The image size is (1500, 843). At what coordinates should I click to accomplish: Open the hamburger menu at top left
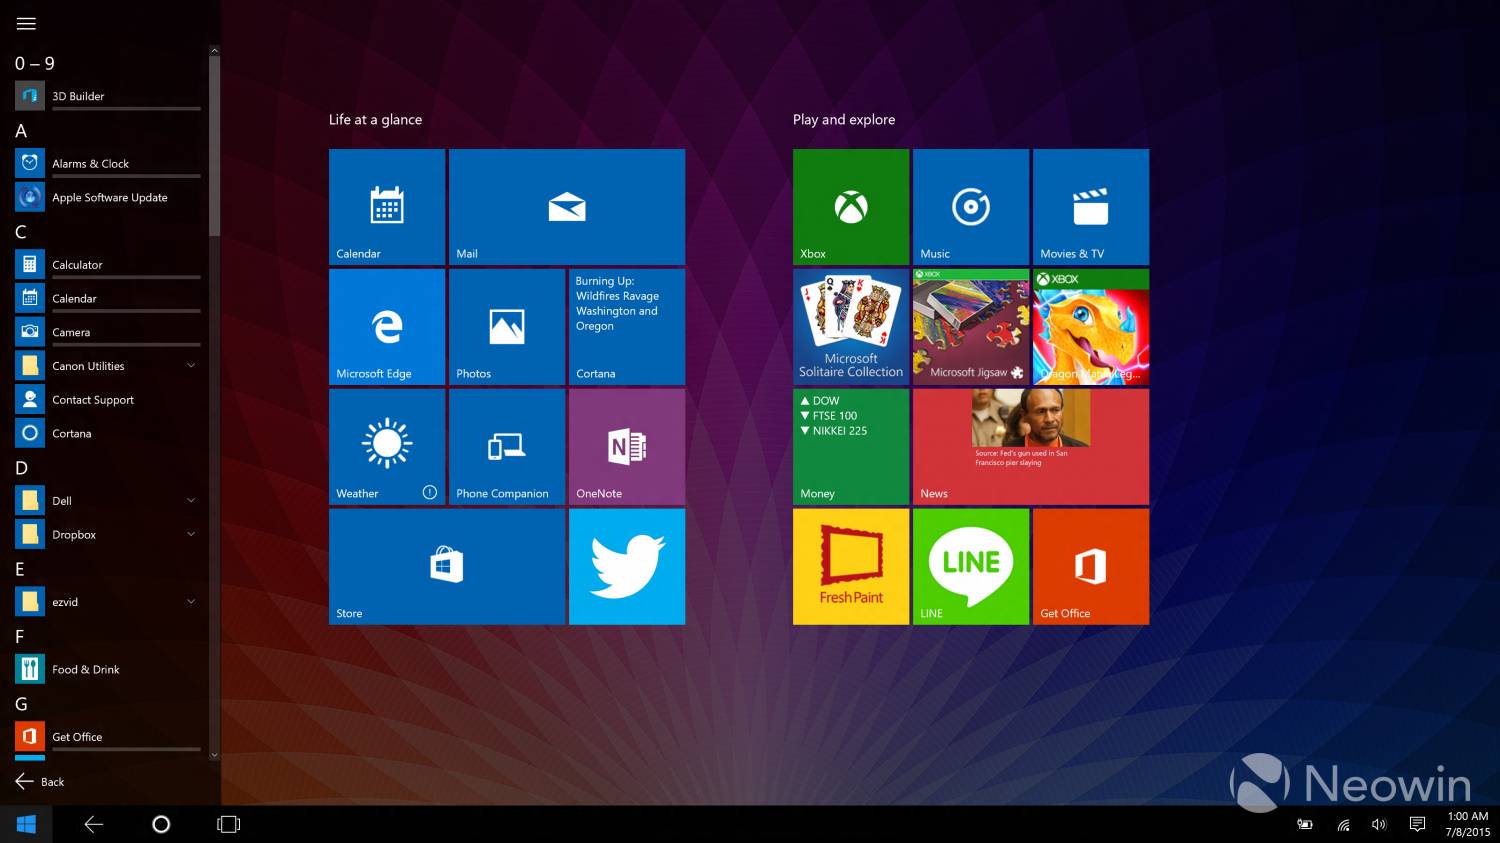26,23
